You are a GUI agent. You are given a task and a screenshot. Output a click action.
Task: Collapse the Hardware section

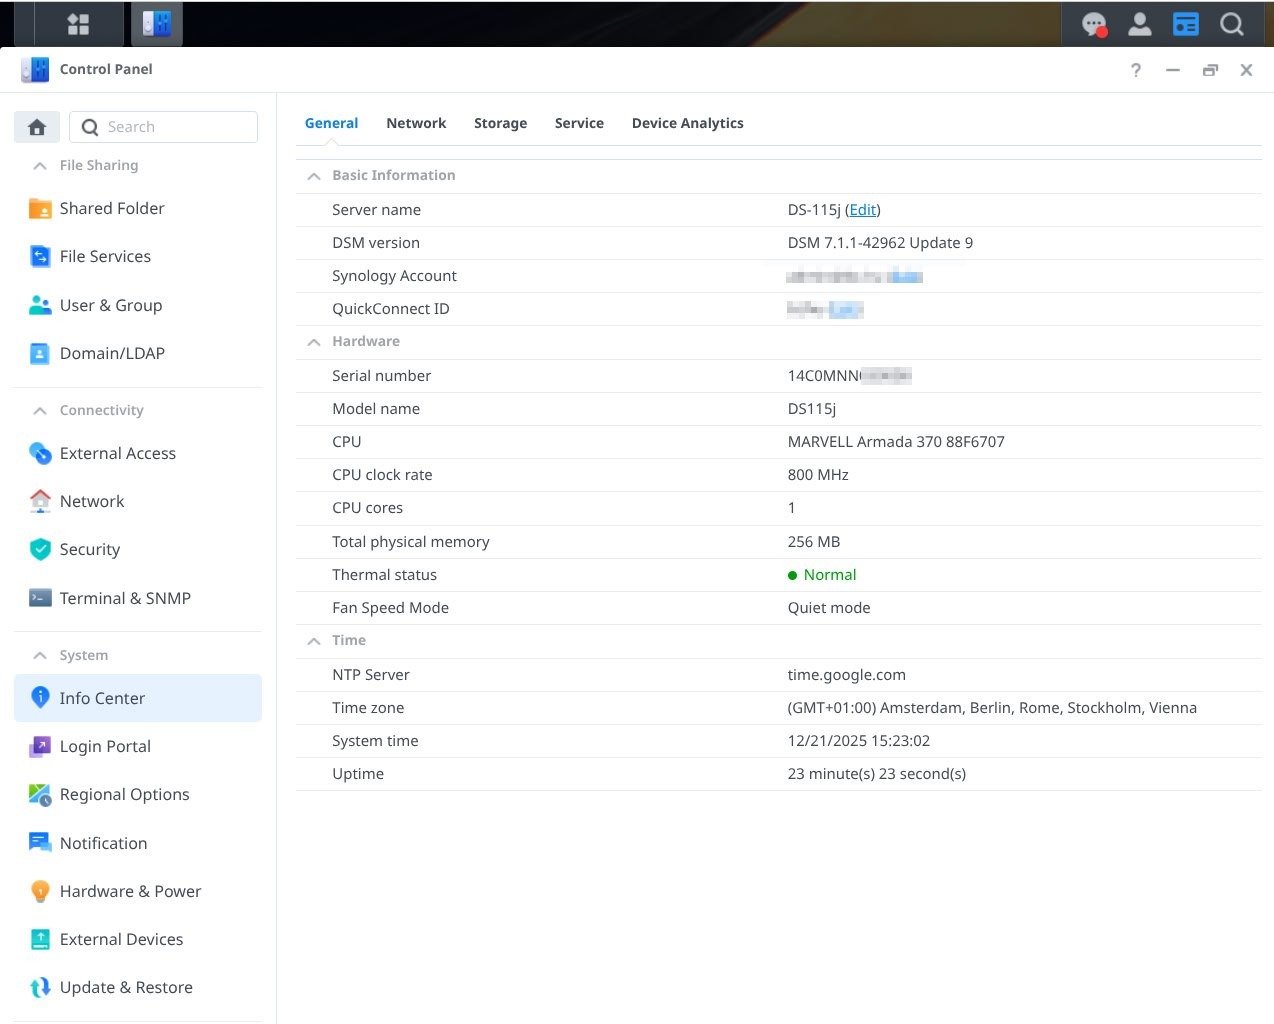(x=314, y=342)
